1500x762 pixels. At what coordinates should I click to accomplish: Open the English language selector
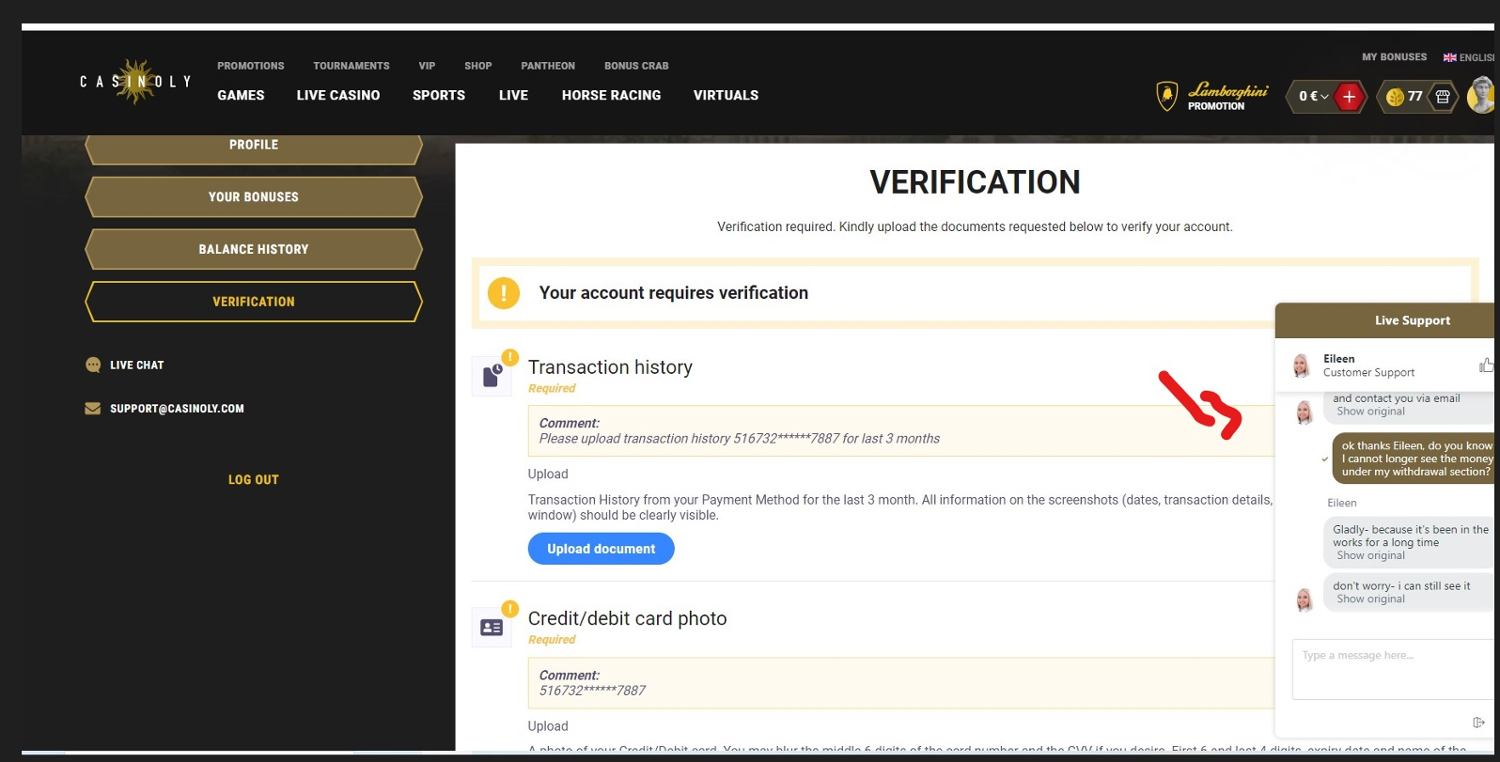(1468, 58)
